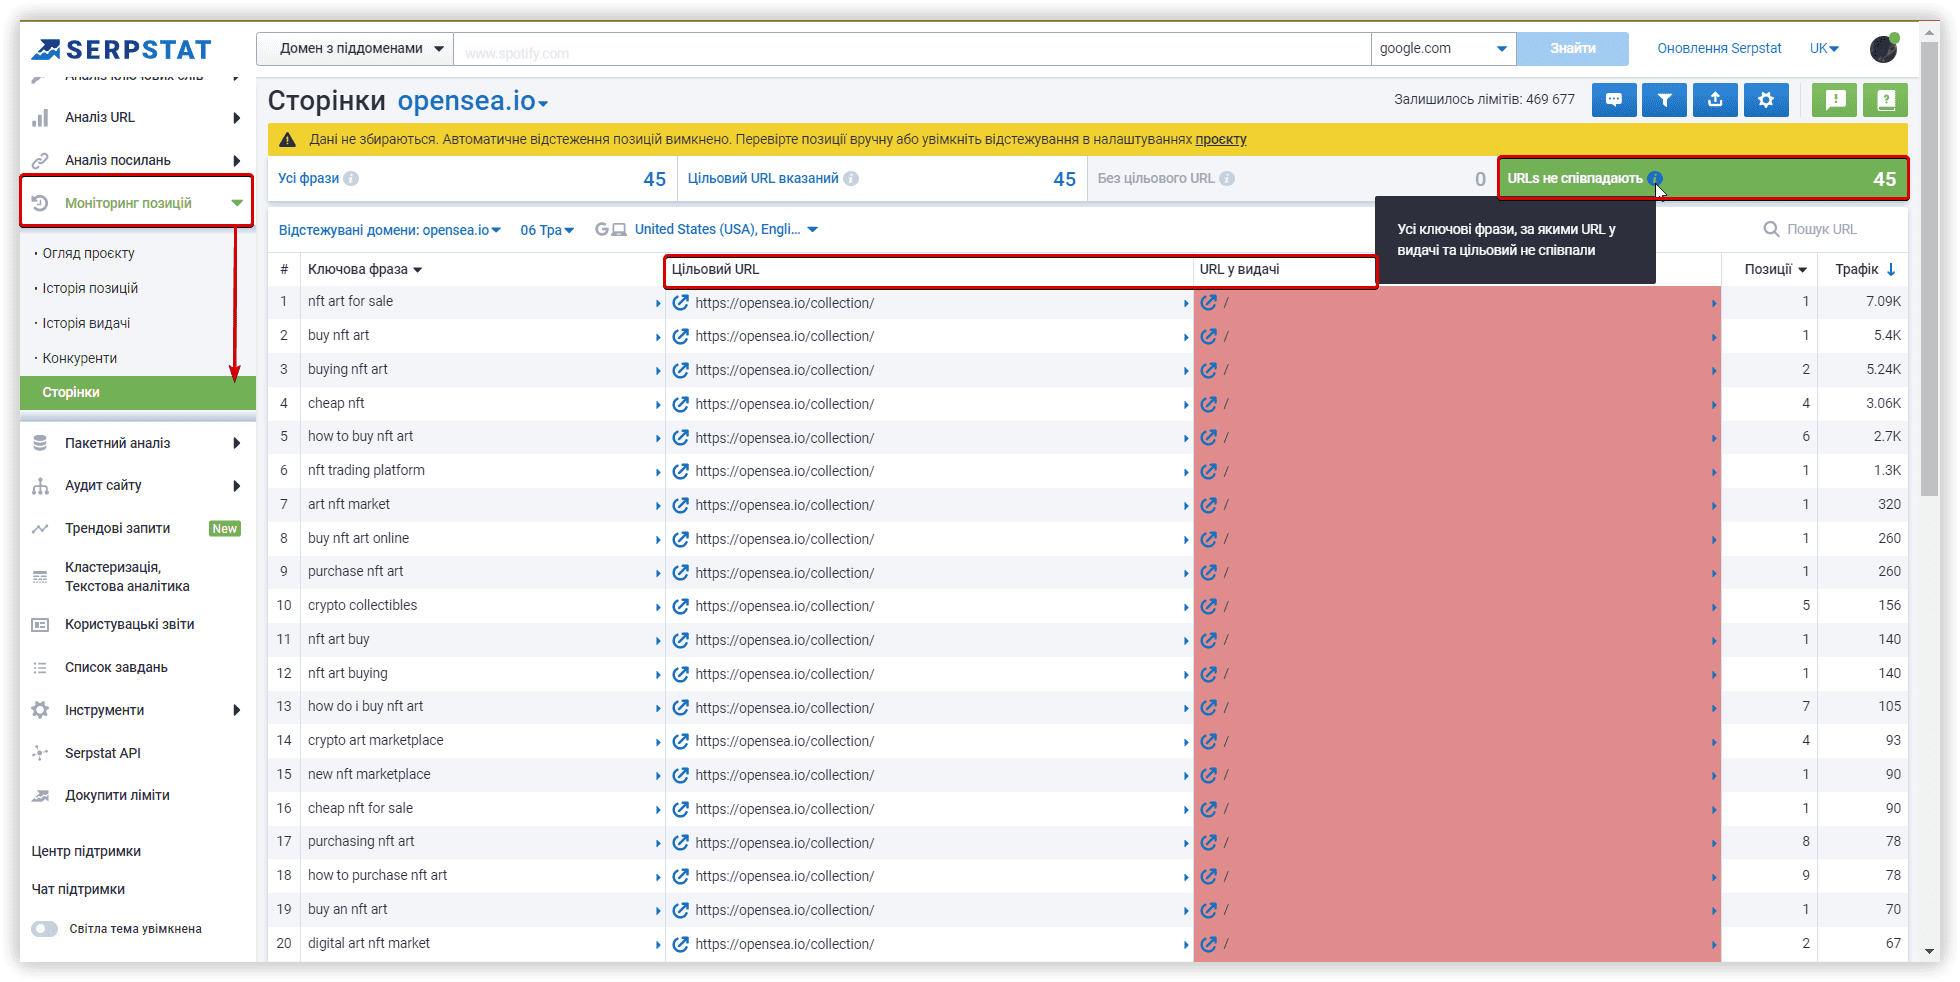Select Сторінки menu item

pyautogui.click(x=138, y=393)
